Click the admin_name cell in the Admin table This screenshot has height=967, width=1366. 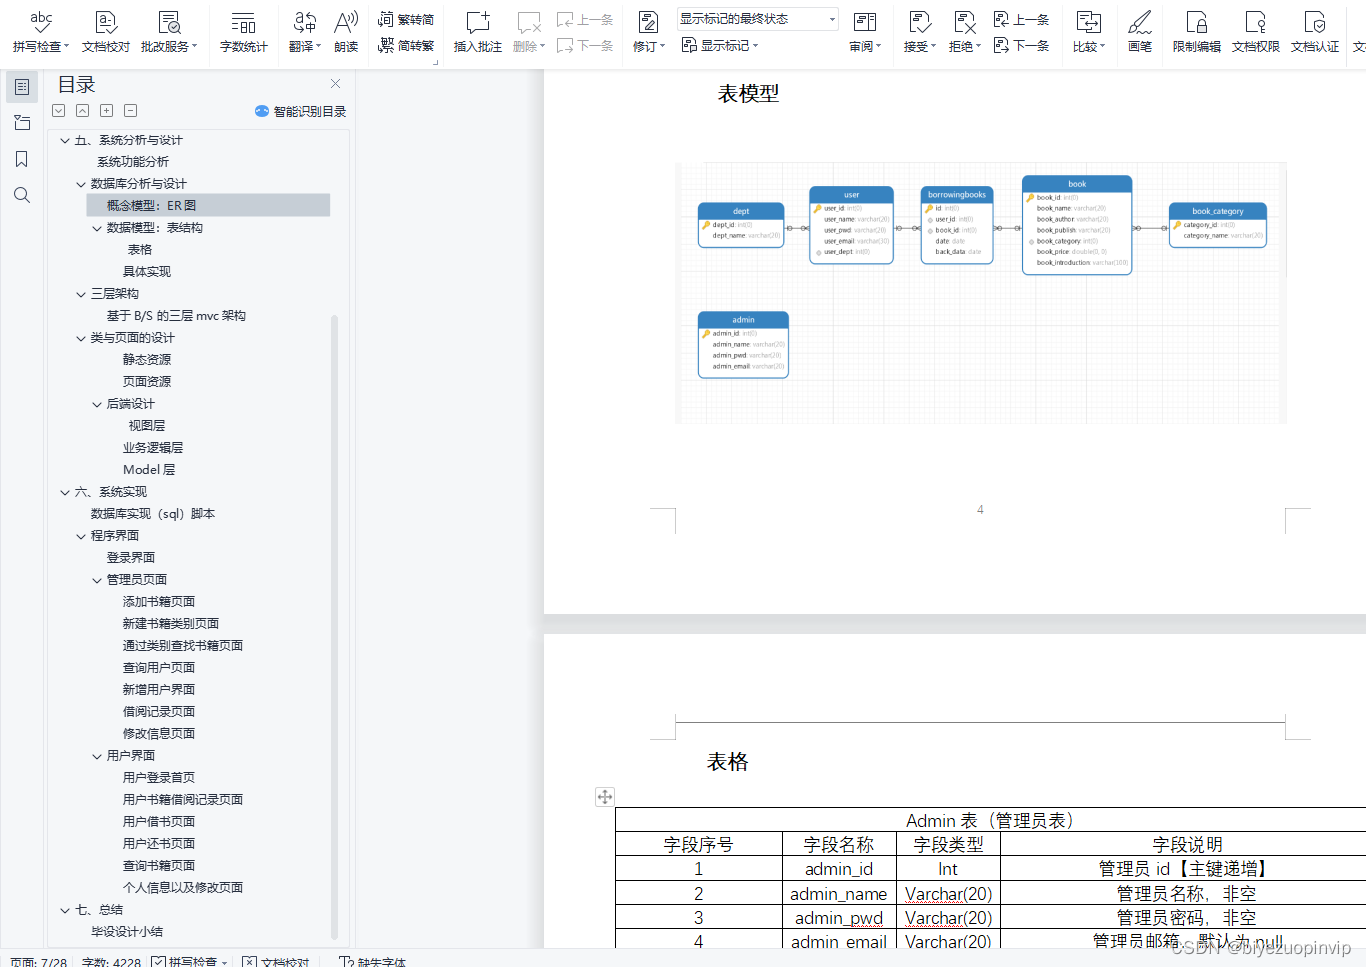[839, 893]
